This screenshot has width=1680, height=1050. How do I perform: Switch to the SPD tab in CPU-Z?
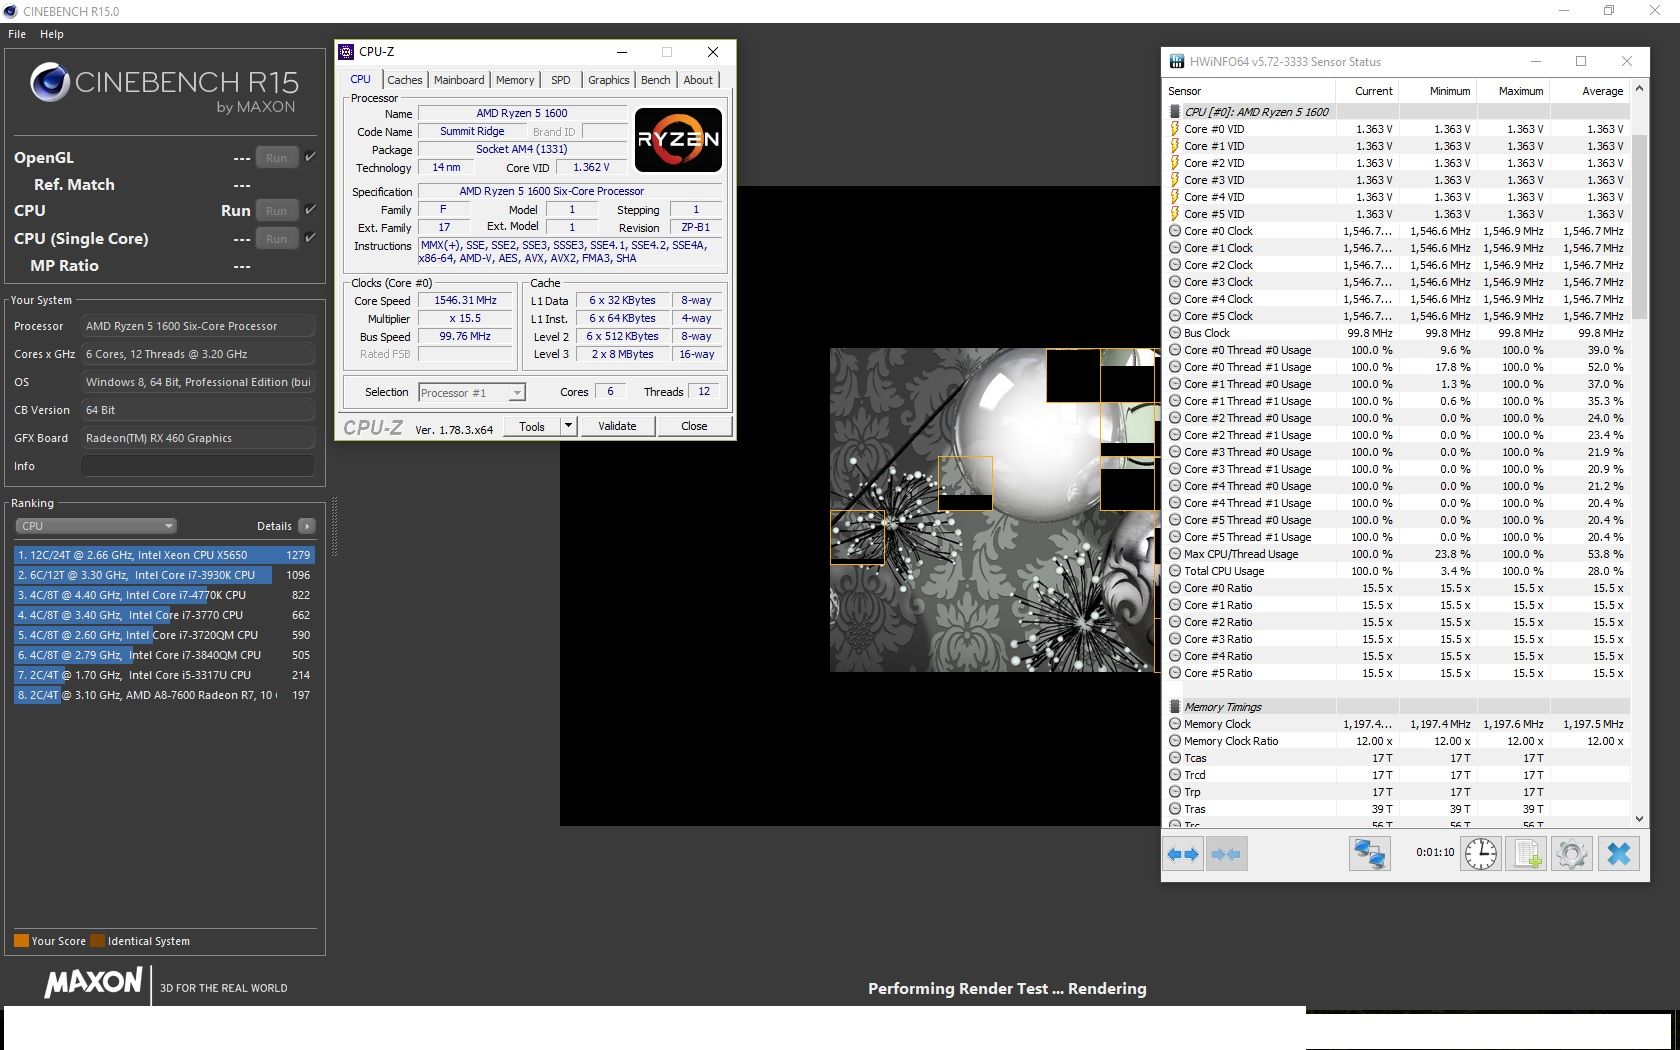click(x=561, y=80)
